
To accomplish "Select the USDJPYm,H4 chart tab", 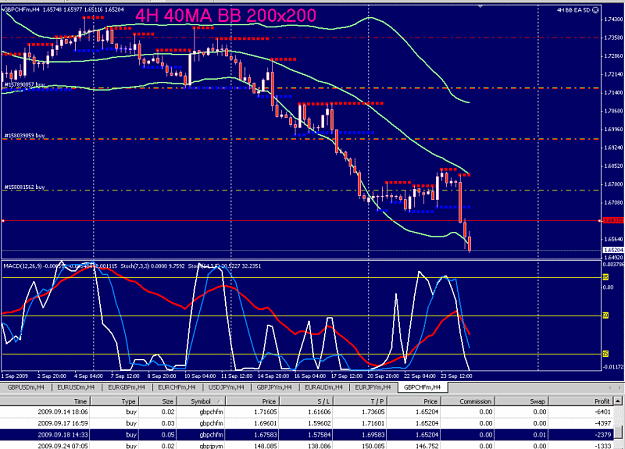I will 226,387.
